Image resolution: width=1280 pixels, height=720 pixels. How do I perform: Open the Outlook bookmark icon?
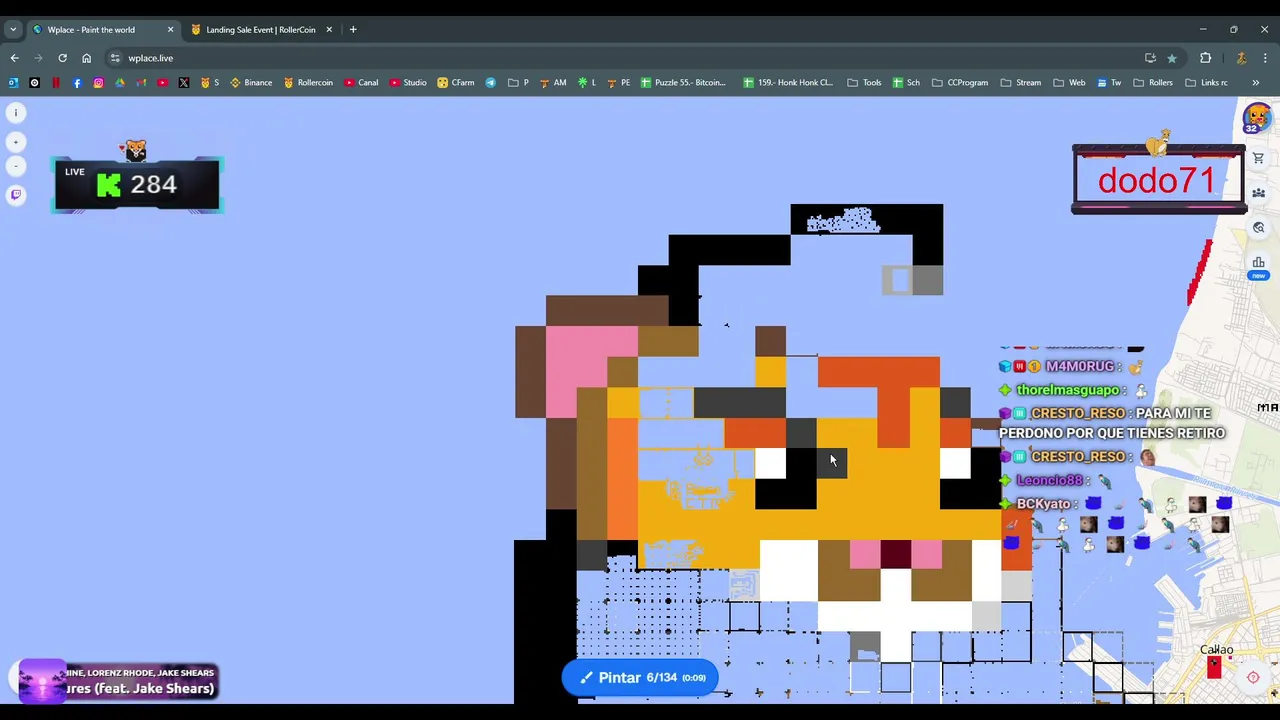pos(13,82)
